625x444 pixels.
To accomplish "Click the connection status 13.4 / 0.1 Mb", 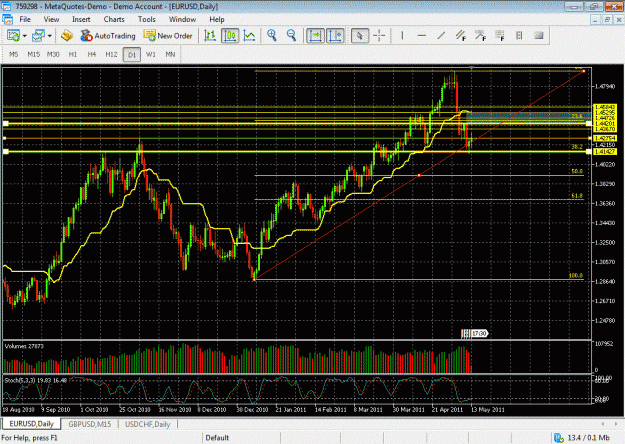I will (x=582, y=438).
